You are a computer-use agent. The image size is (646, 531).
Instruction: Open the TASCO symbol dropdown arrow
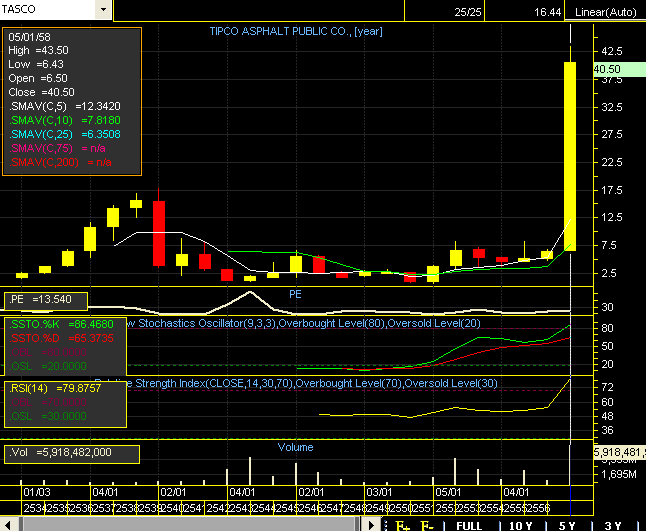click(103, 9)
